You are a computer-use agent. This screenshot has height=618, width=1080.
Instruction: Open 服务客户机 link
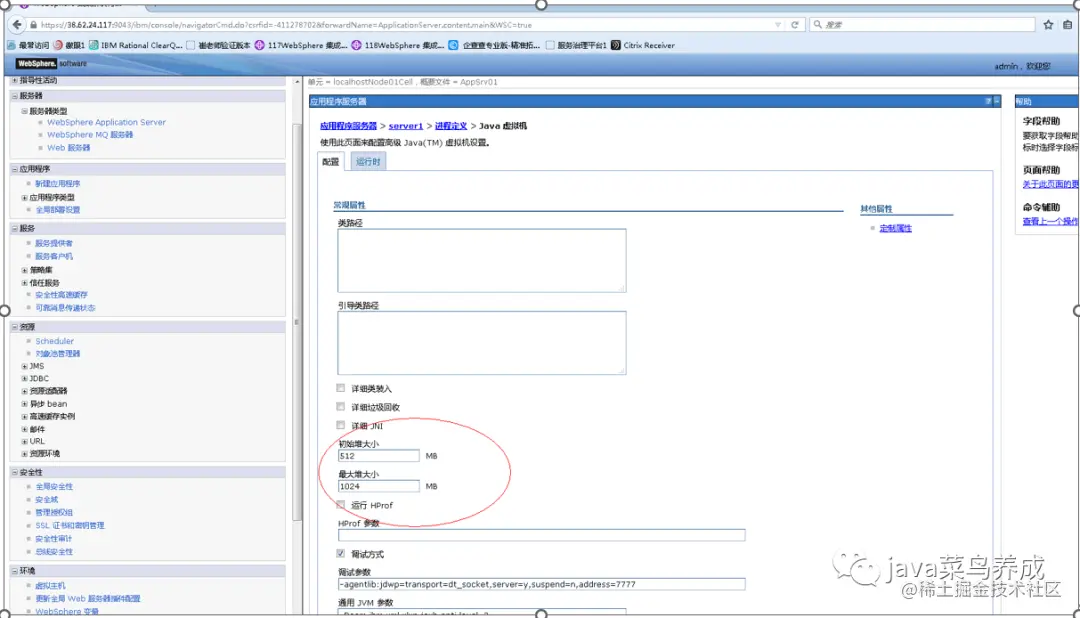tap(54, 256)
